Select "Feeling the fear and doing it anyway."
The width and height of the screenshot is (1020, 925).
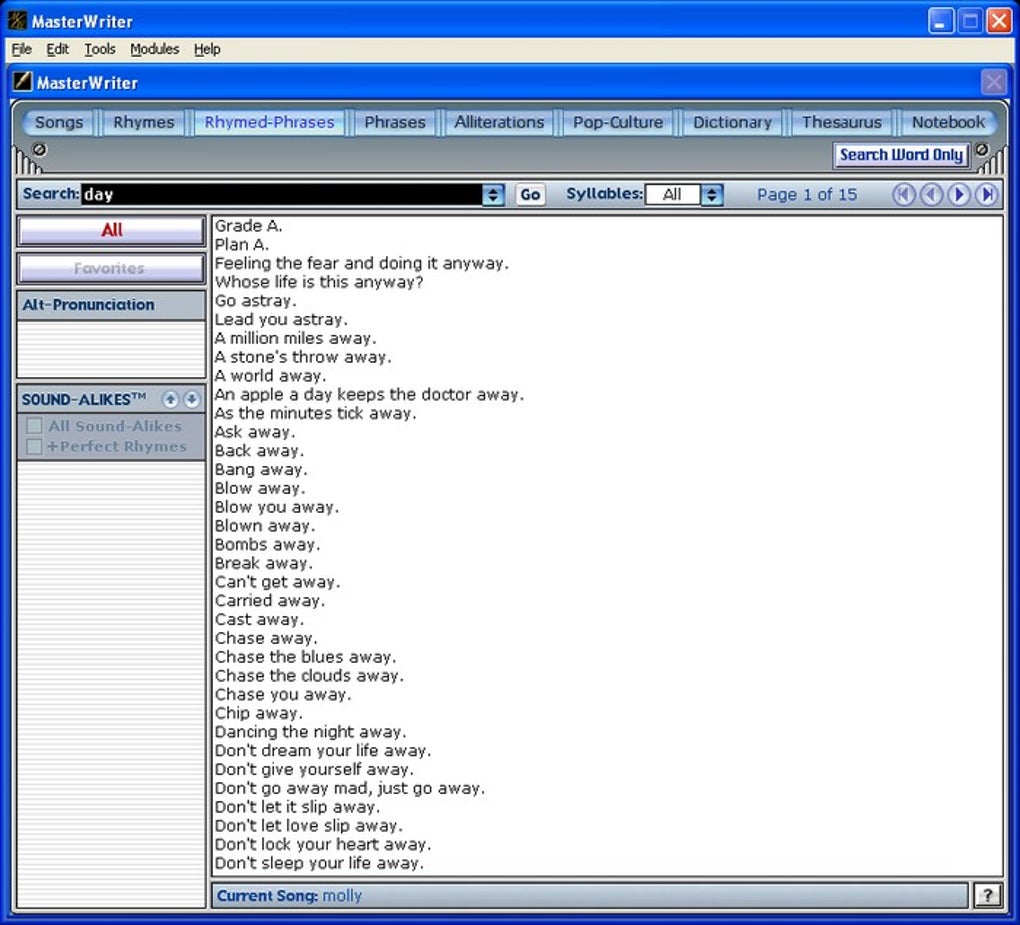tap(362, 263)
